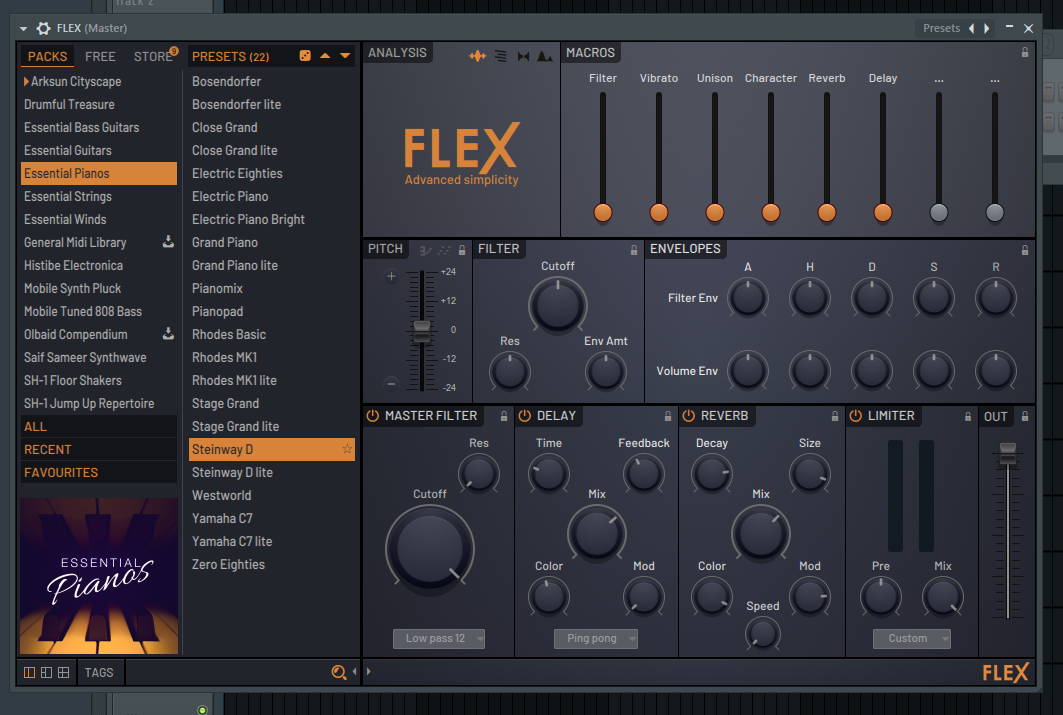Screen dimensions: 1063x715
Task: Select the grid browser layout icon
Action: pyautogui.click(x=63, y=672)
